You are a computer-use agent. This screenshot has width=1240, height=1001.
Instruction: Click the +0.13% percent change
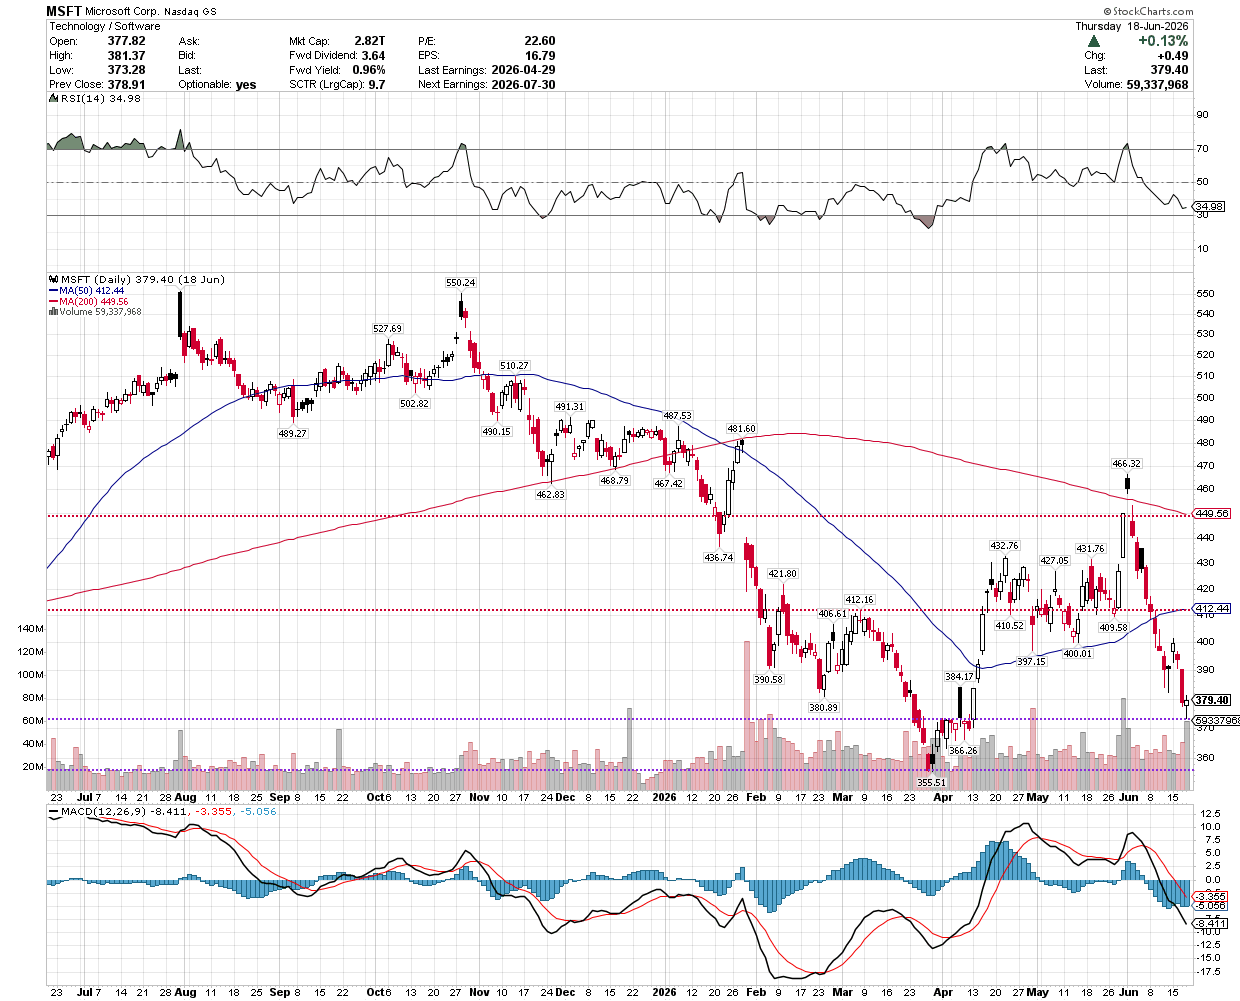(x=1163, y=41)
